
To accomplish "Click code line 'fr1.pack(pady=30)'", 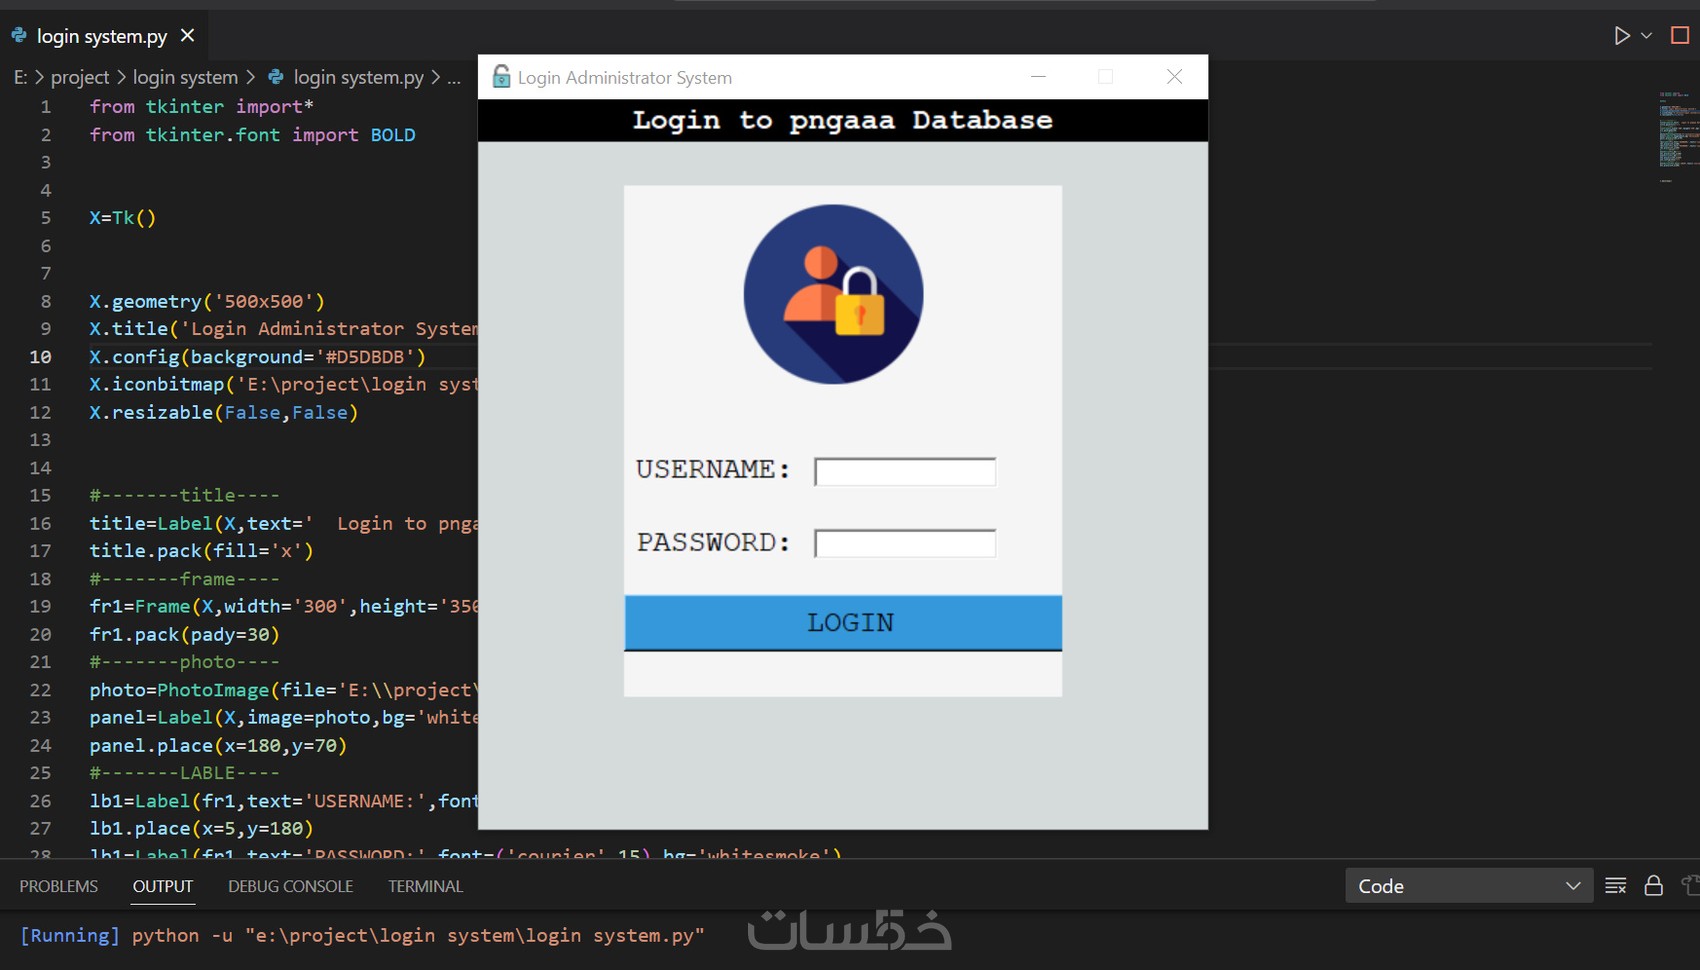I will click(x=185, y=634).
